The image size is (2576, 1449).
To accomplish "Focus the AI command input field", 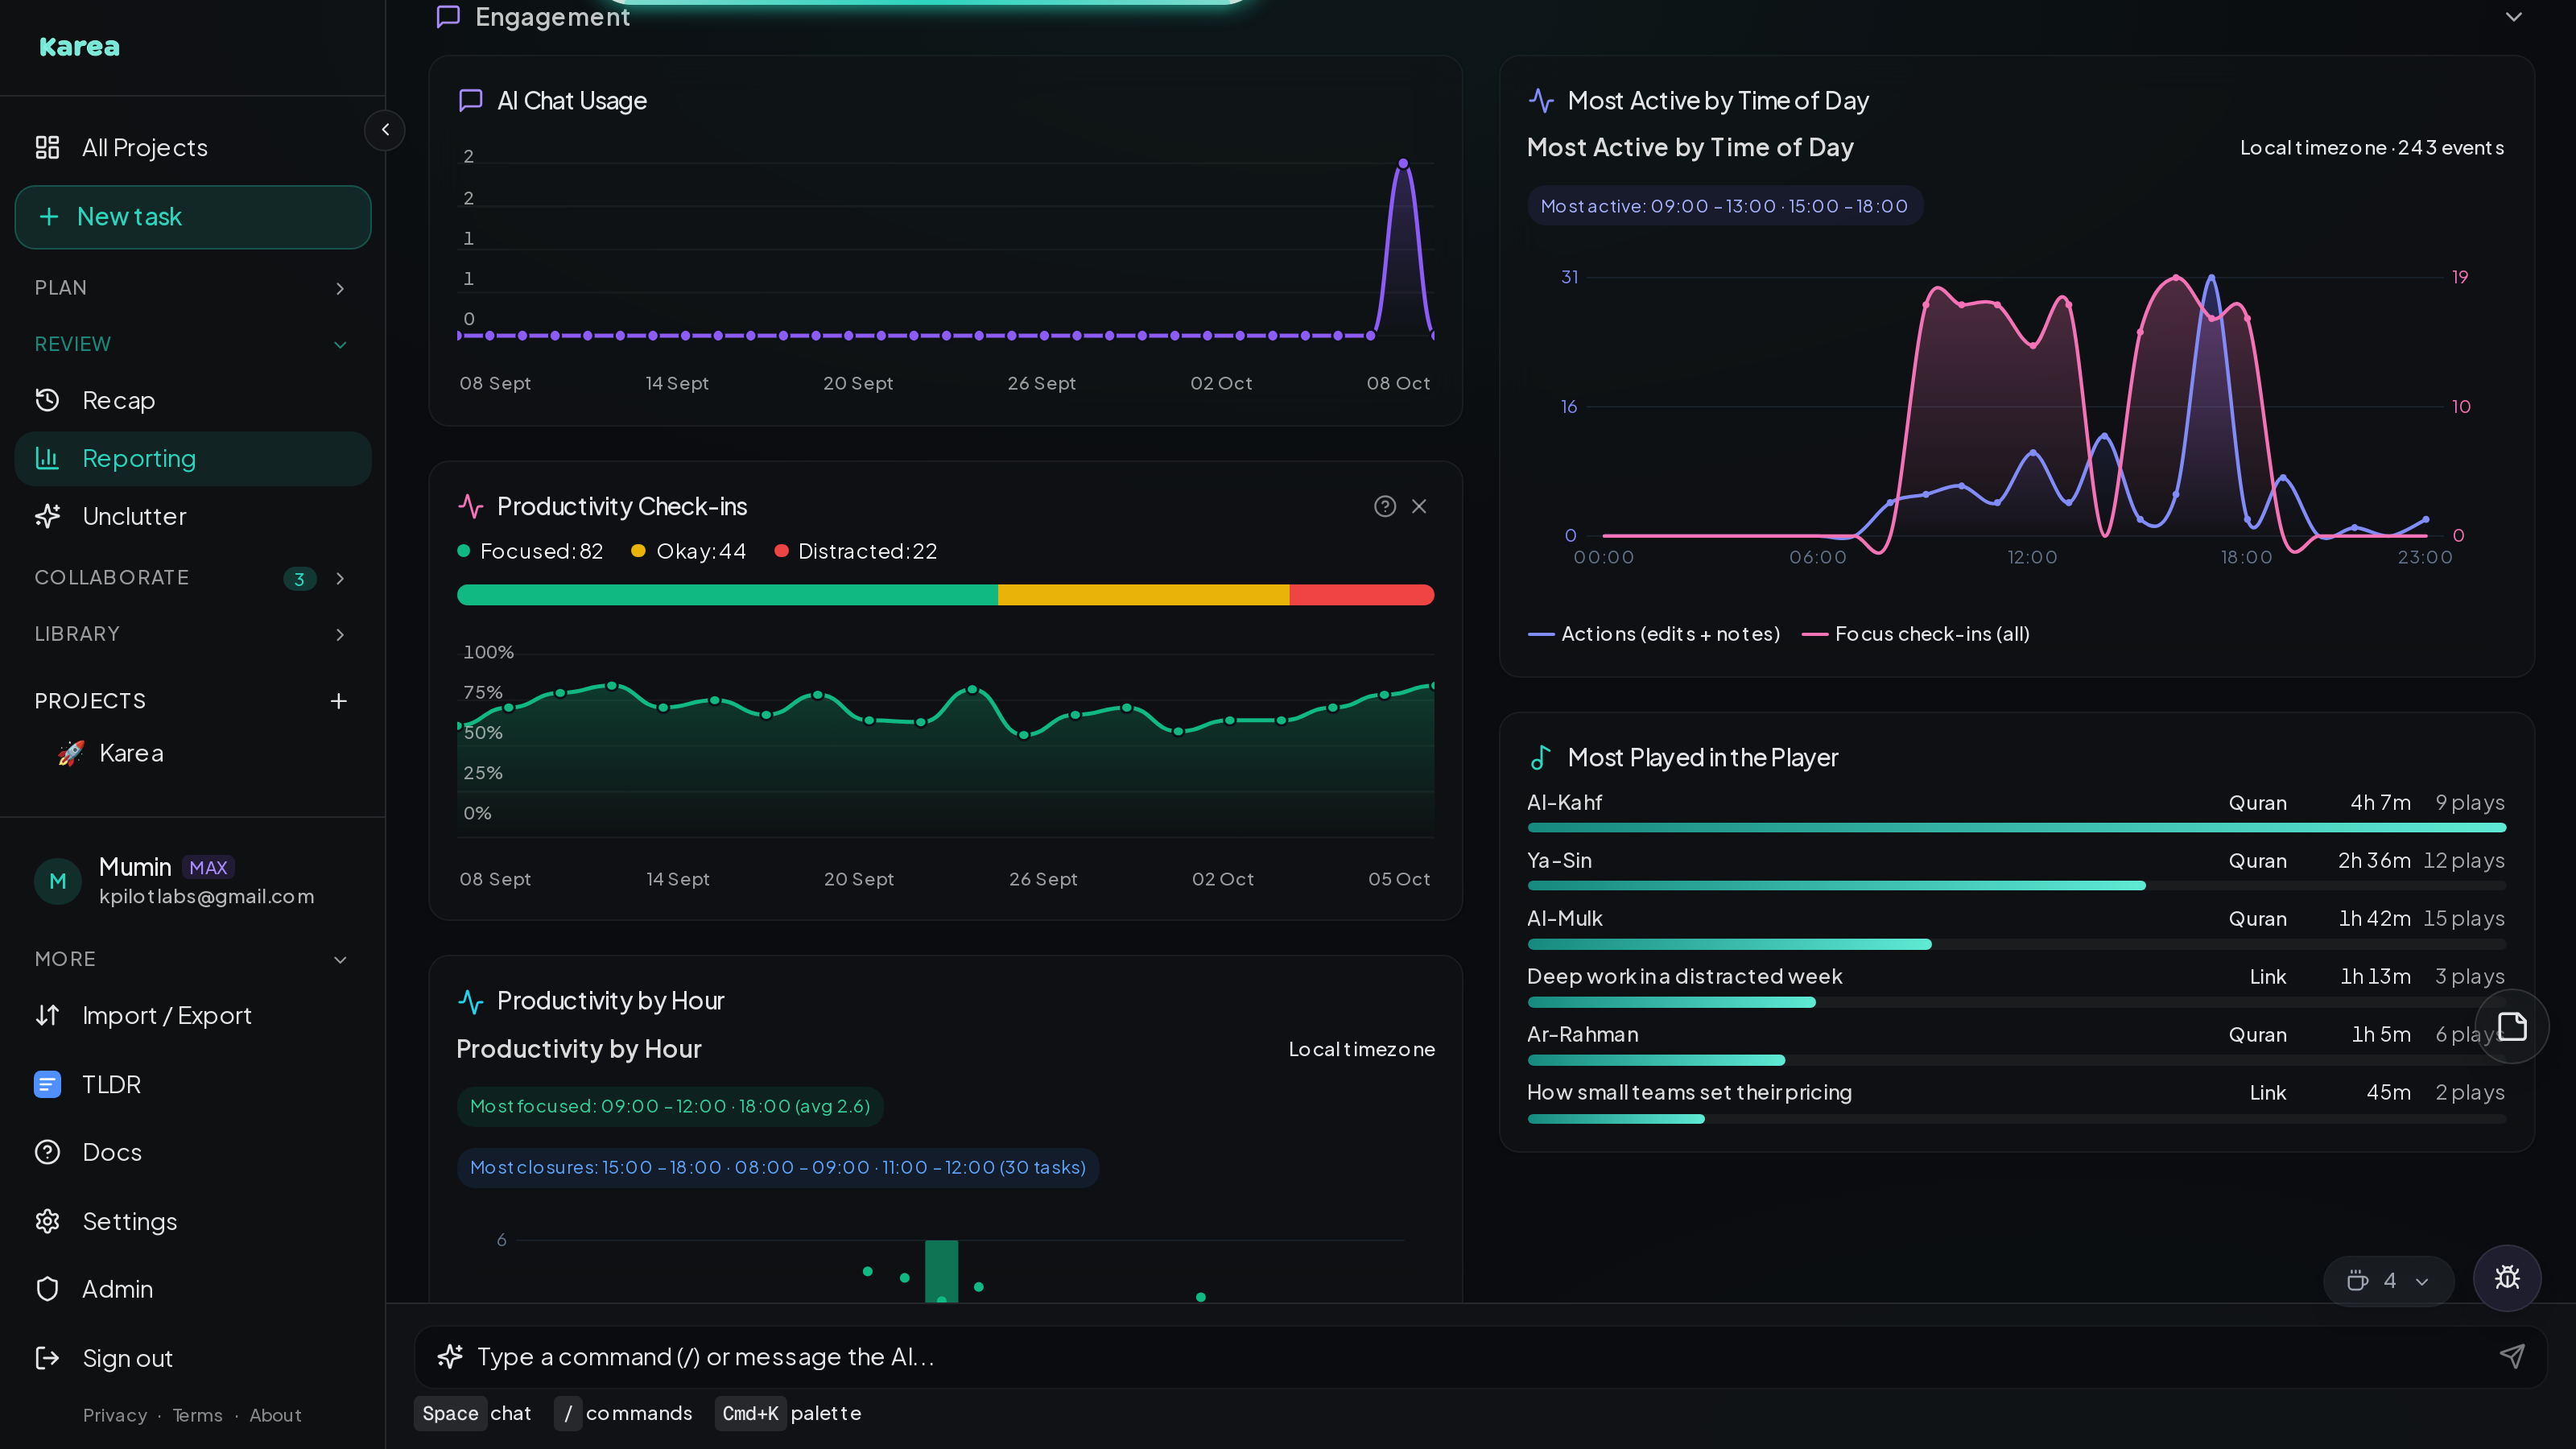I will point(1480,1357).
